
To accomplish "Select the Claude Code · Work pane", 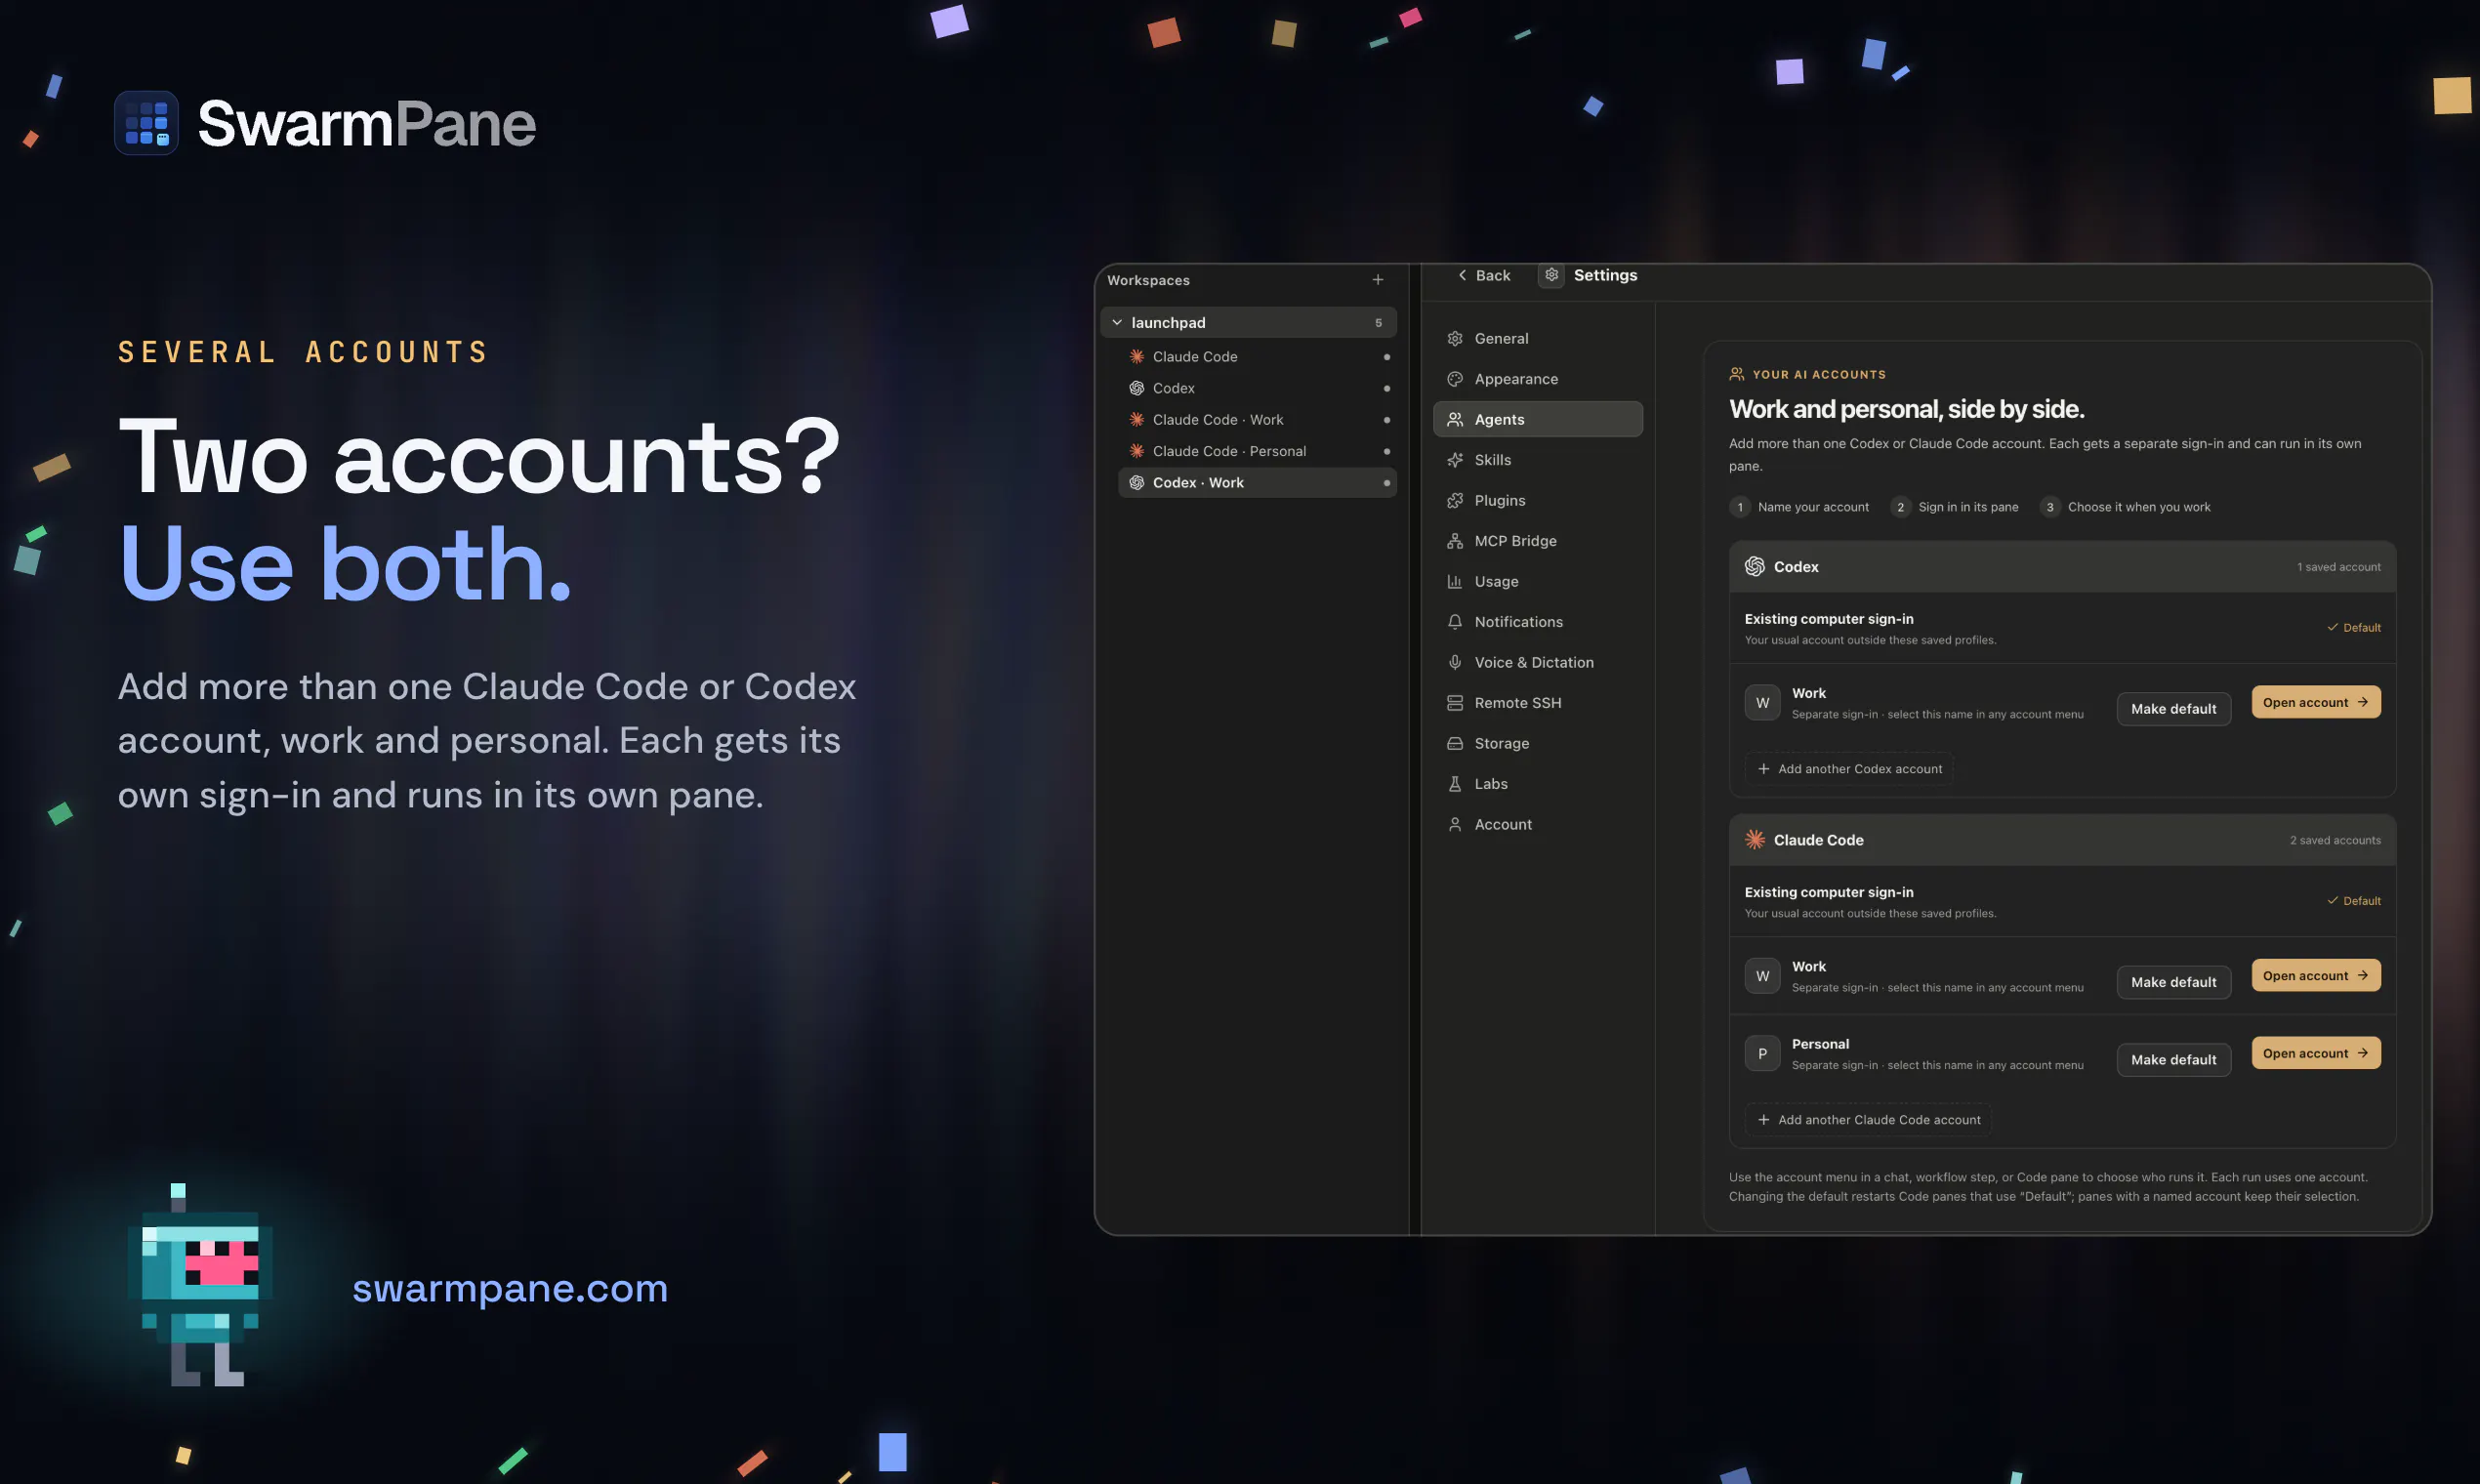I will [1257, 420].
